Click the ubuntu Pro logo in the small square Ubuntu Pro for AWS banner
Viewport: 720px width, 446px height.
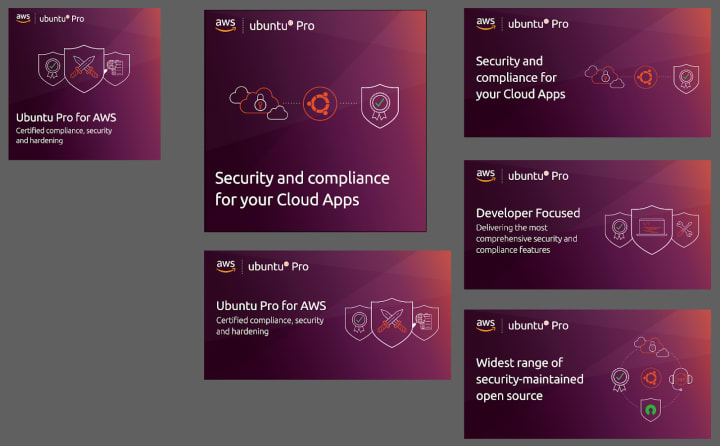[62, 19]
